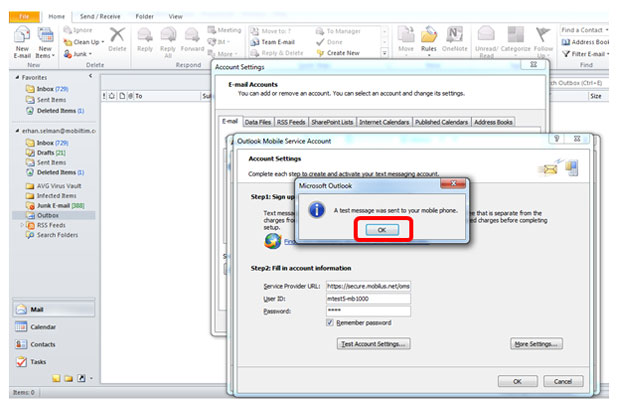The height and width of the screenshot is (410, 618).
Task: Select the Reply & Delete quick step
Action: (x=277, y=53)
